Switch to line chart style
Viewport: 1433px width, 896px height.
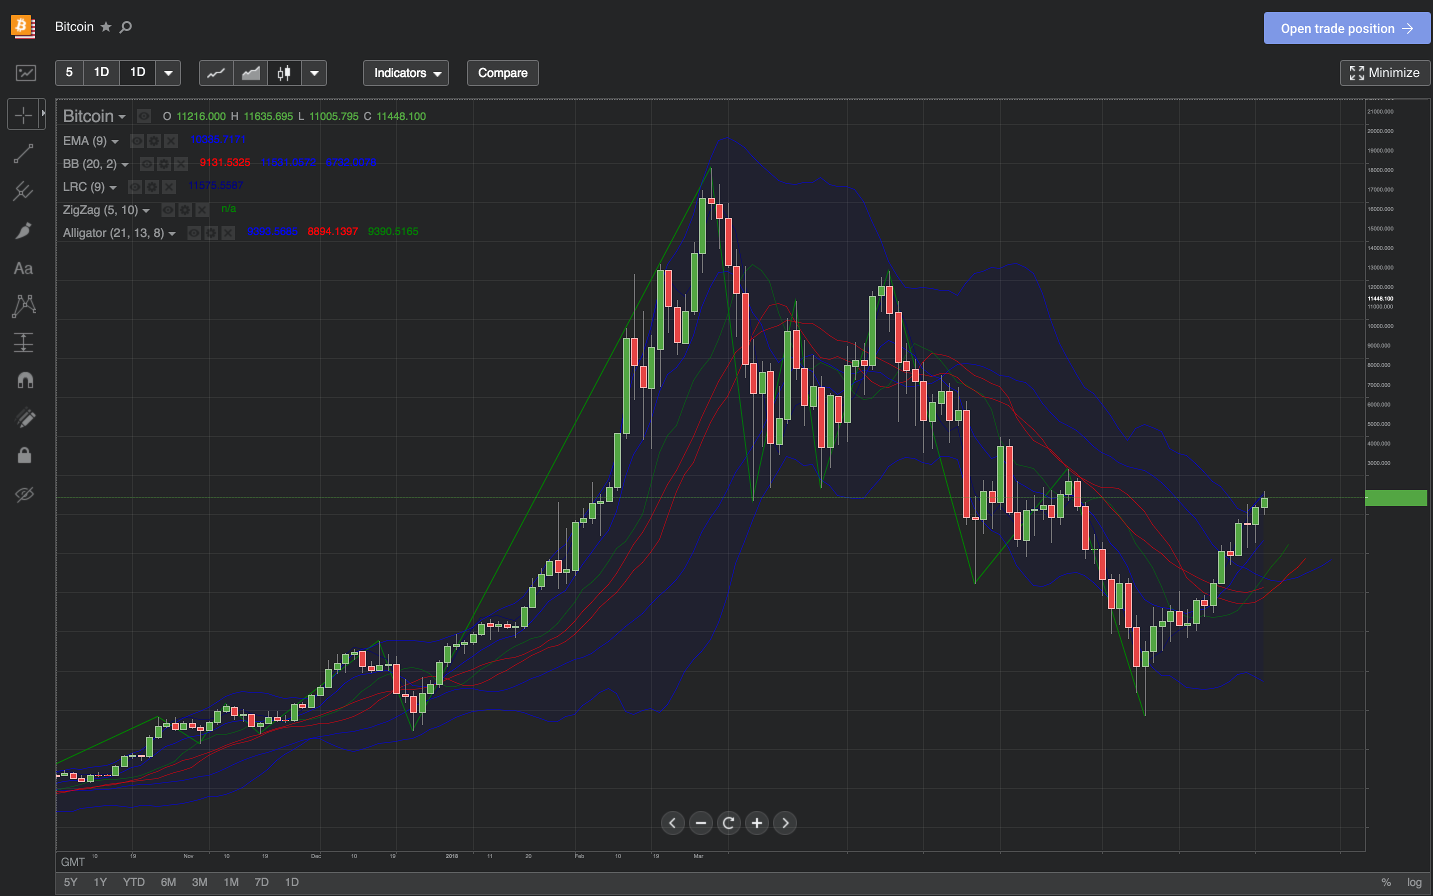click(x=216, y=73)
